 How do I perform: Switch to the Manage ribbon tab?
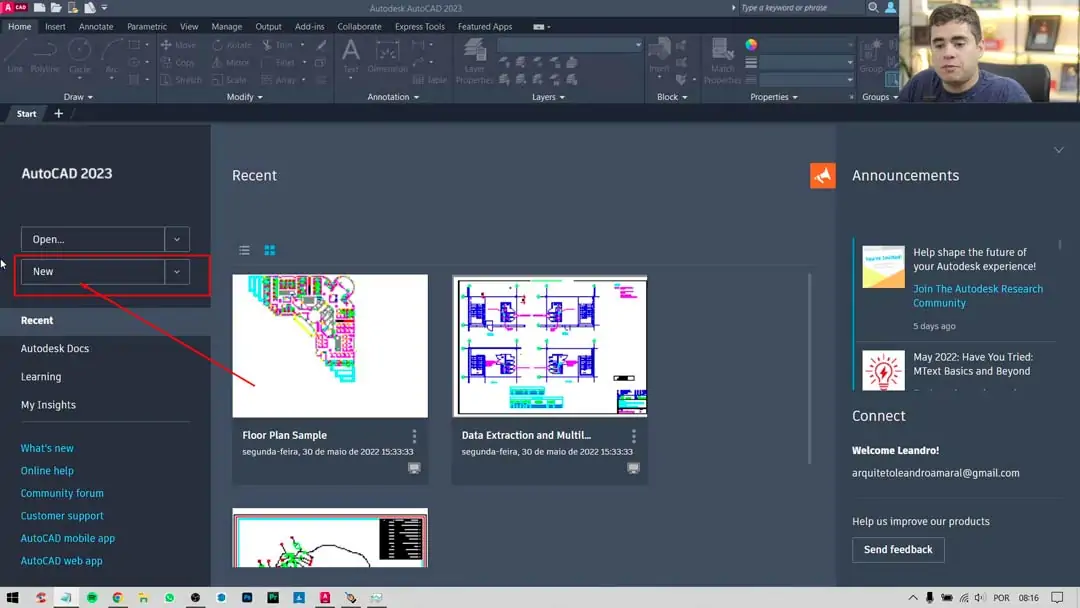point(227,27)
